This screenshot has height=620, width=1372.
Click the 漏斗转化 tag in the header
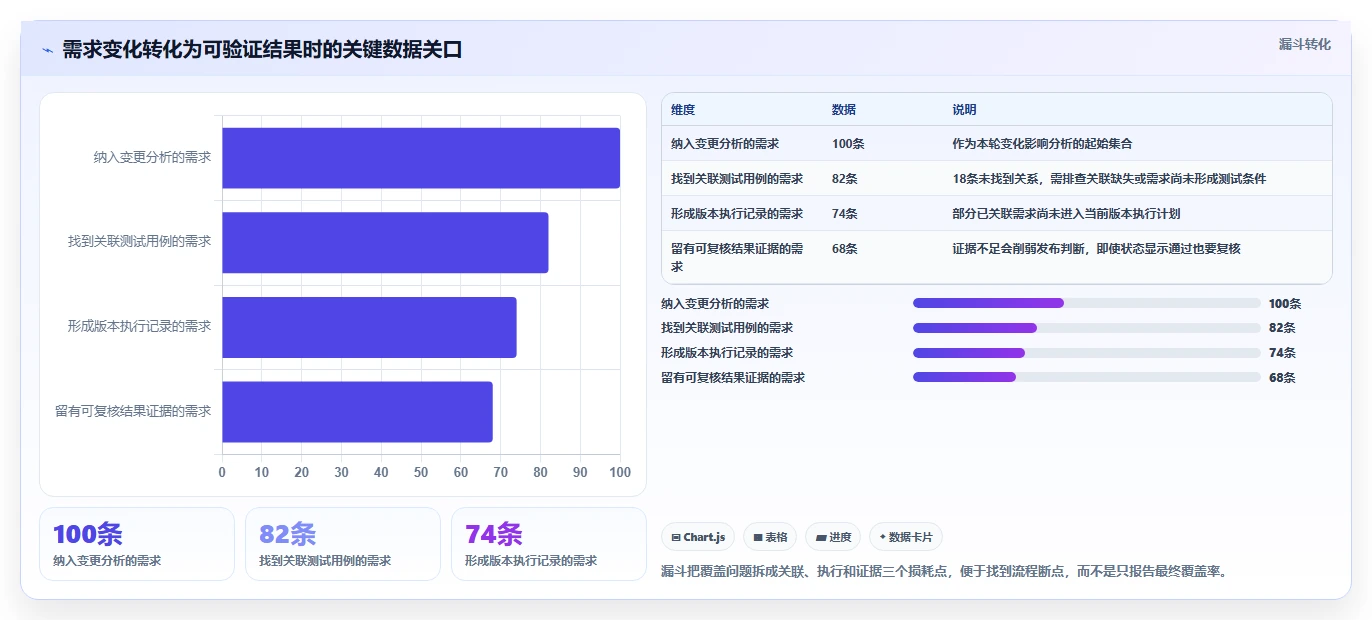(x=1305, y=44)
